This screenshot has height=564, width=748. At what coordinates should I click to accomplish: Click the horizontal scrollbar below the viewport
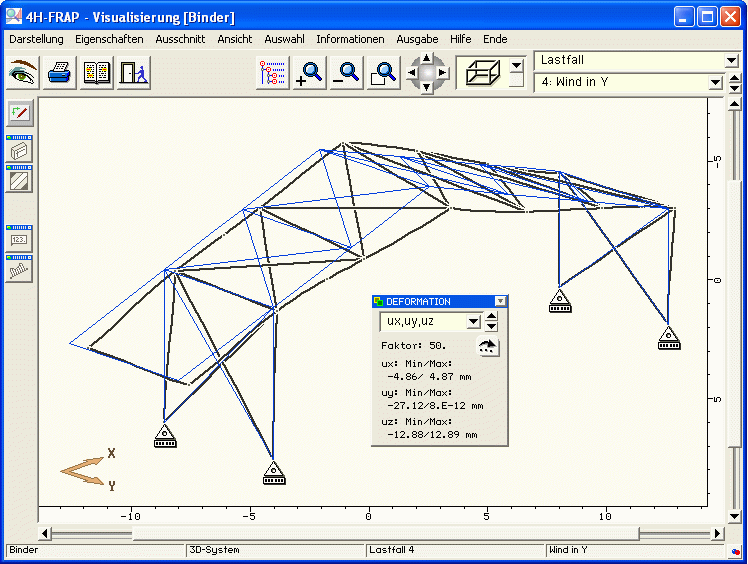[380, 533]
